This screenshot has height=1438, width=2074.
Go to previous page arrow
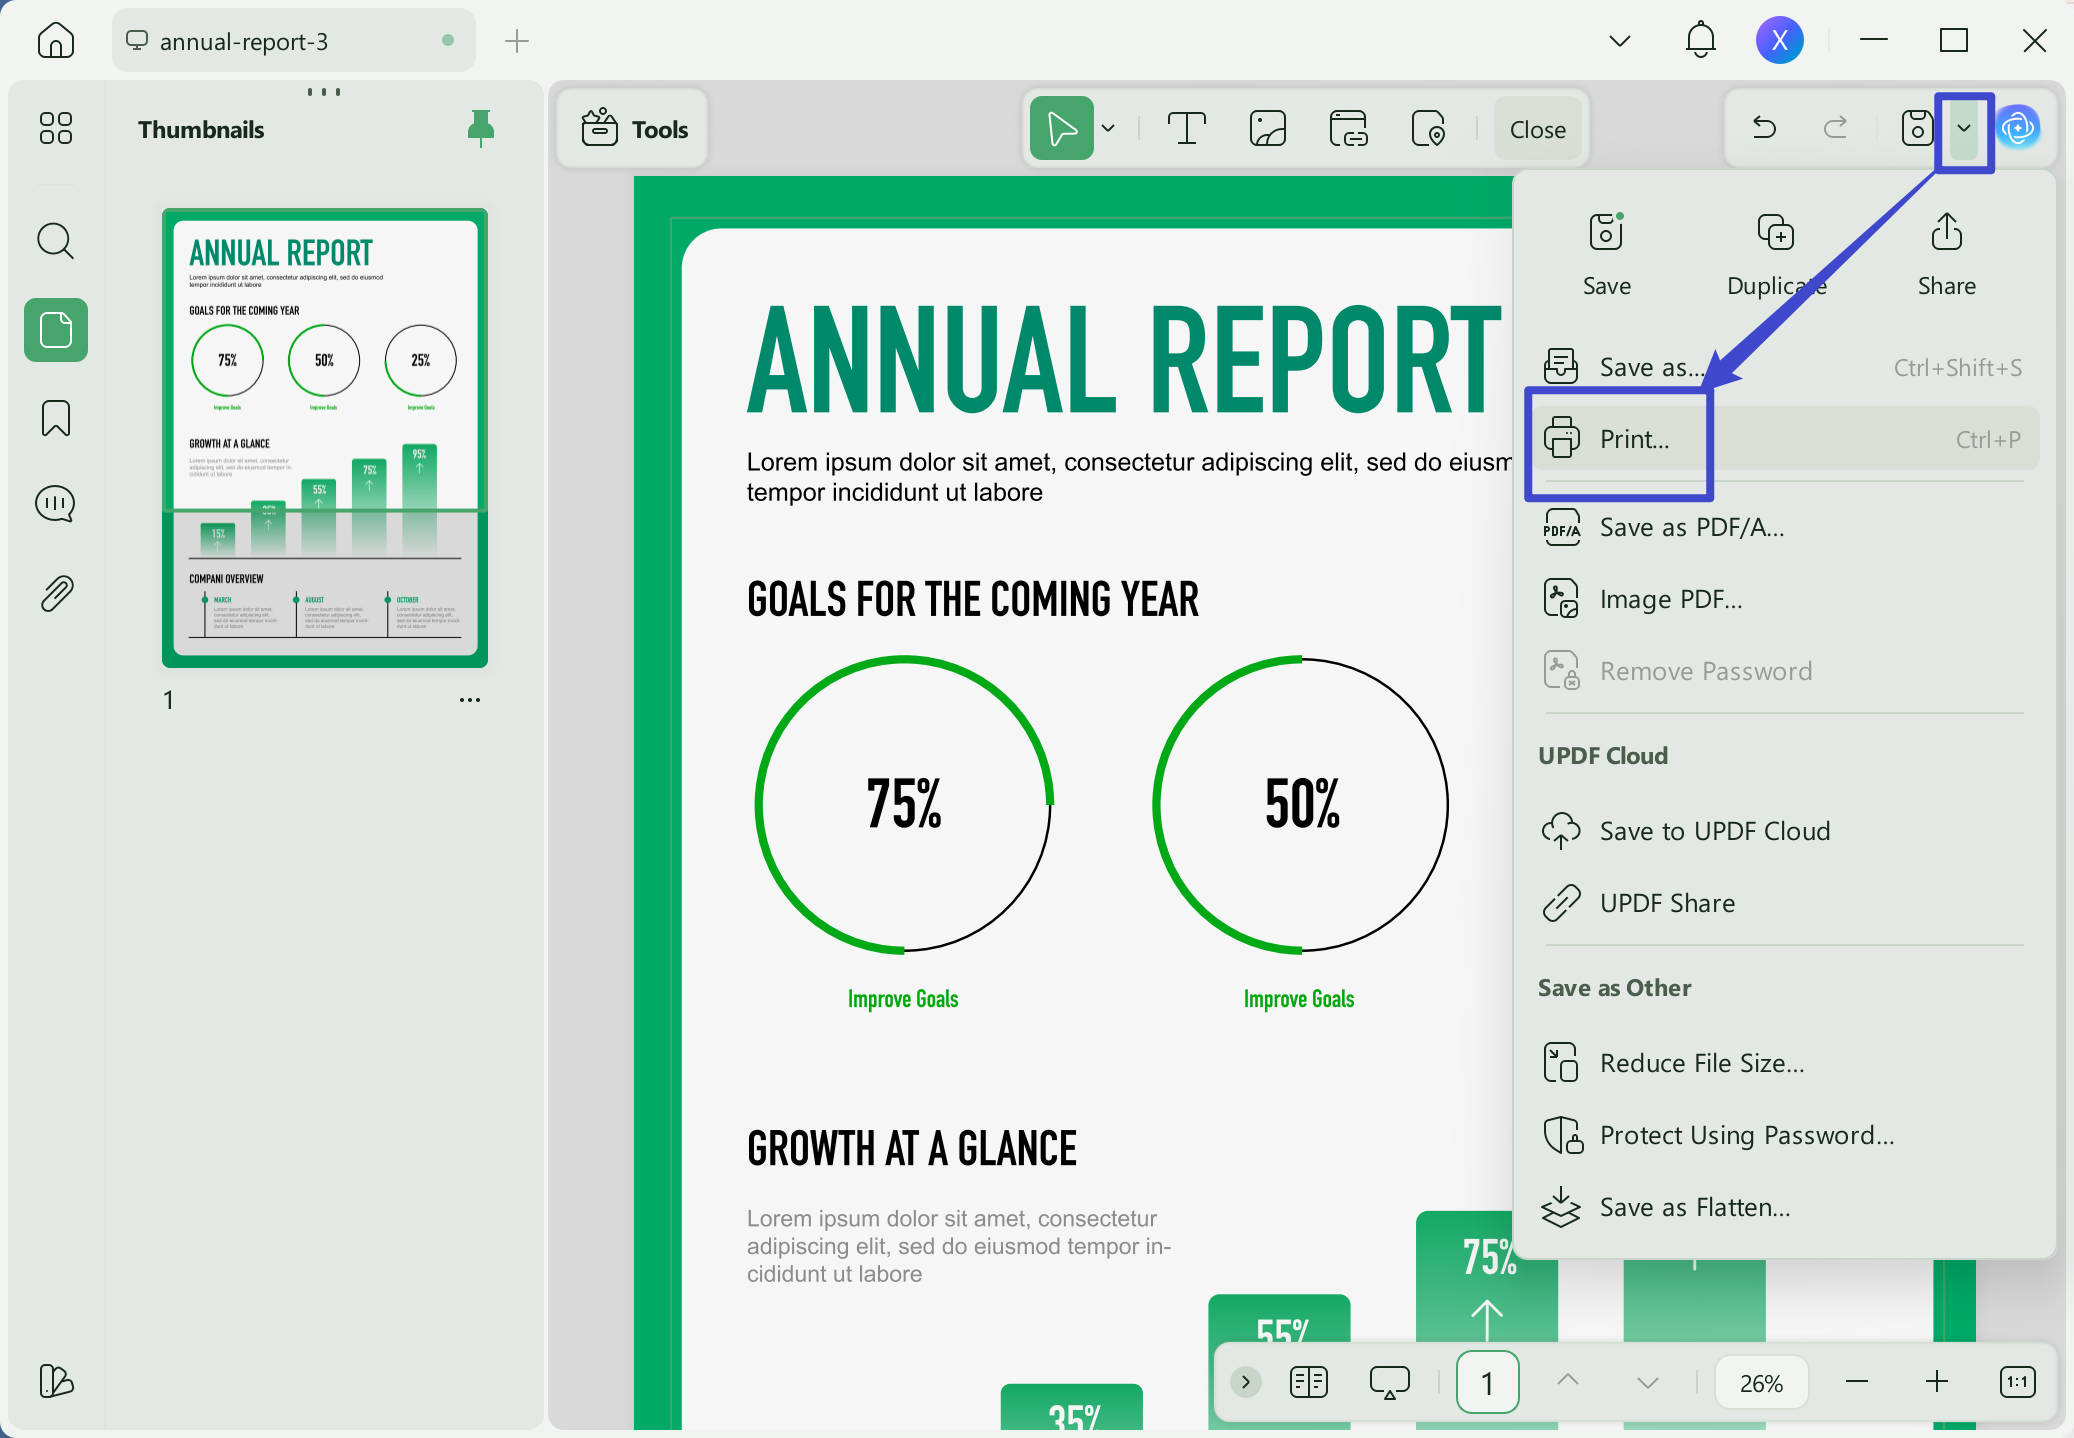(1568, 1381)
